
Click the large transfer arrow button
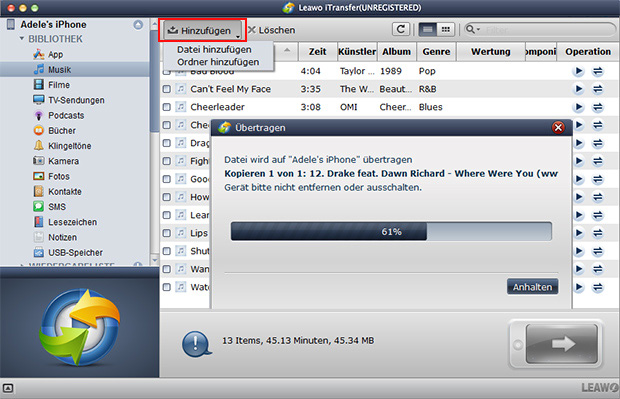(x=561, y=344)
